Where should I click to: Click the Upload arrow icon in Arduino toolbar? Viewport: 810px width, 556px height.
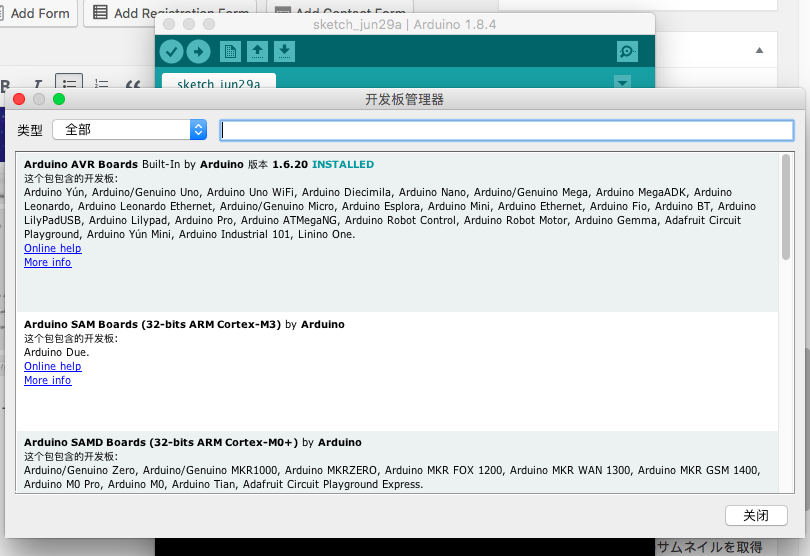[x=198, y=52]
